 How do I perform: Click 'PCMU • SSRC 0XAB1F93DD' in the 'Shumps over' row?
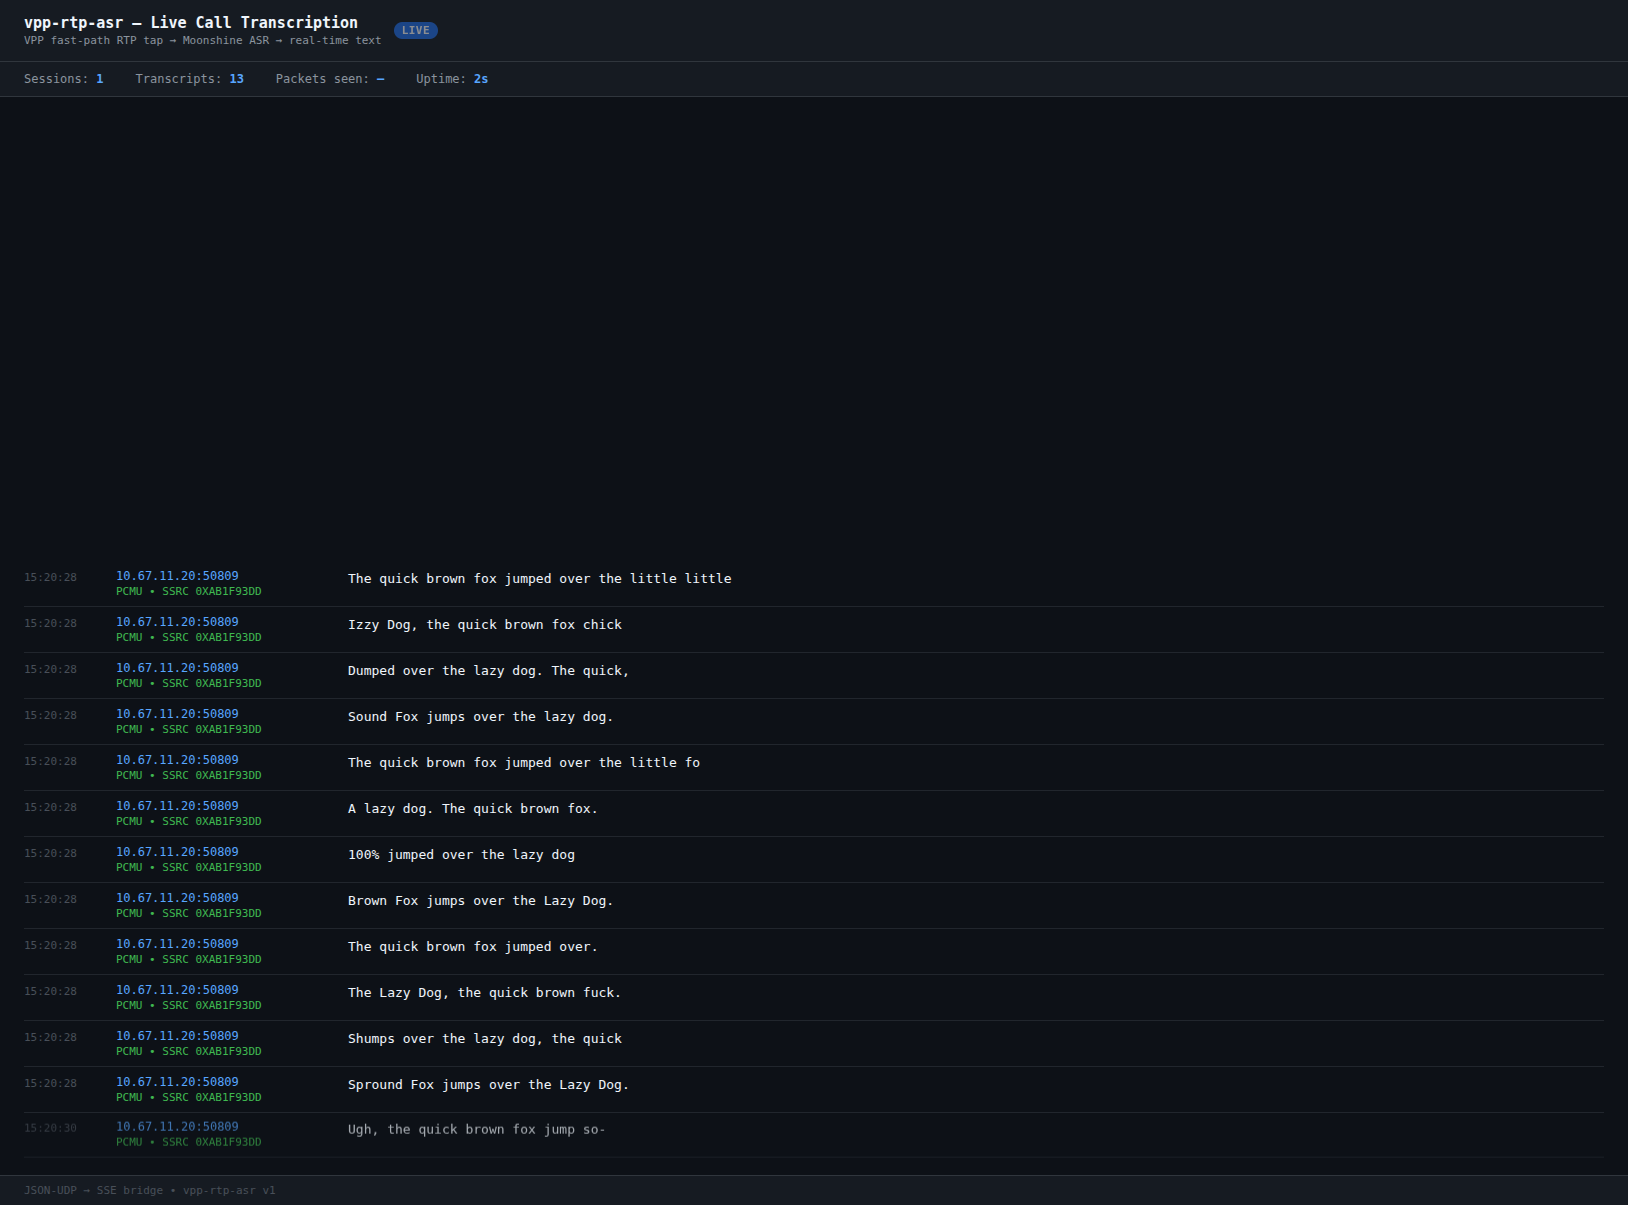[x=189, y=1052]
